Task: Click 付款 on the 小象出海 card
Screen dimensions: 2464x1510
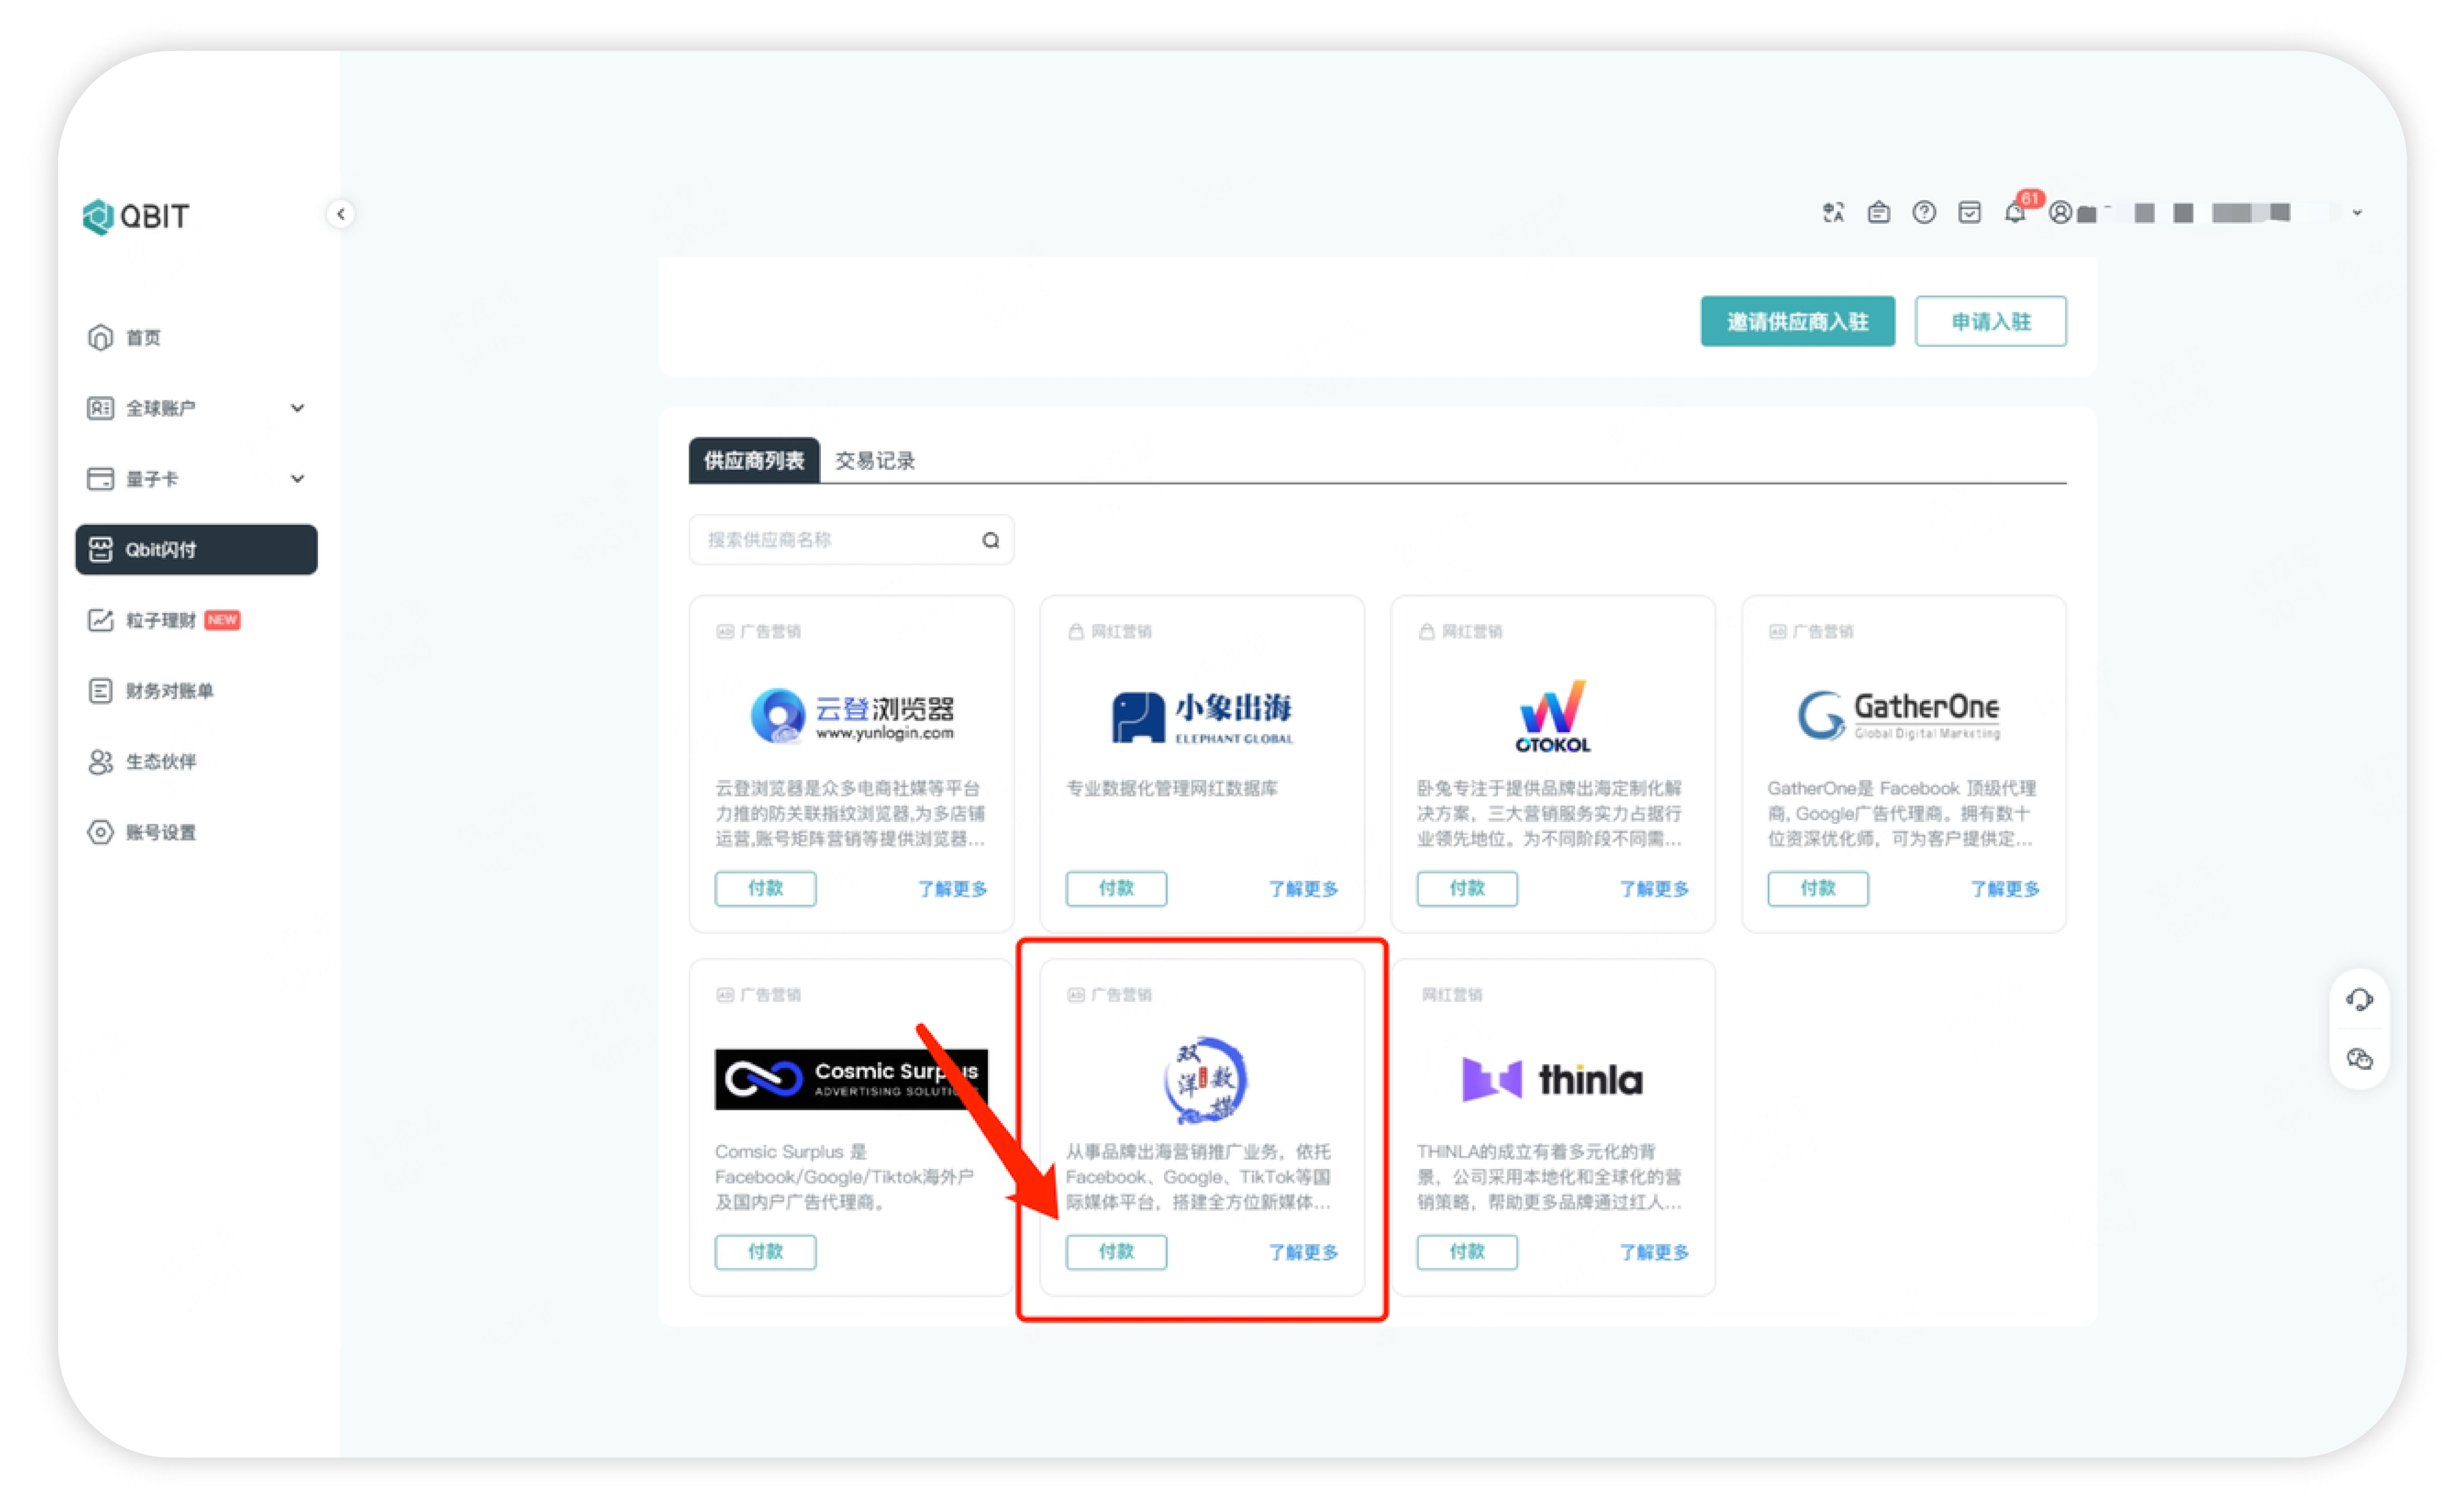Action: (x=1116, y=888)
